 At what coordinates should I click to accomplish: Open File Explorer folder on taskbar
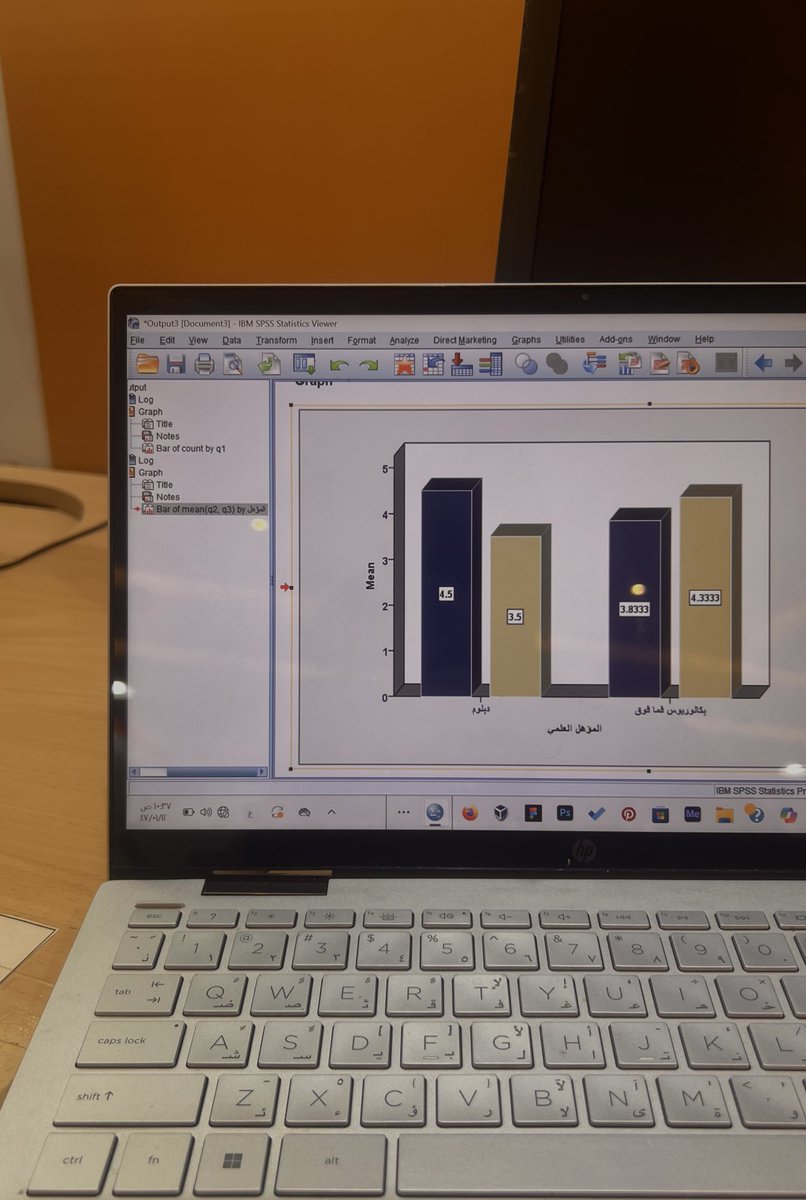[724, 815]
